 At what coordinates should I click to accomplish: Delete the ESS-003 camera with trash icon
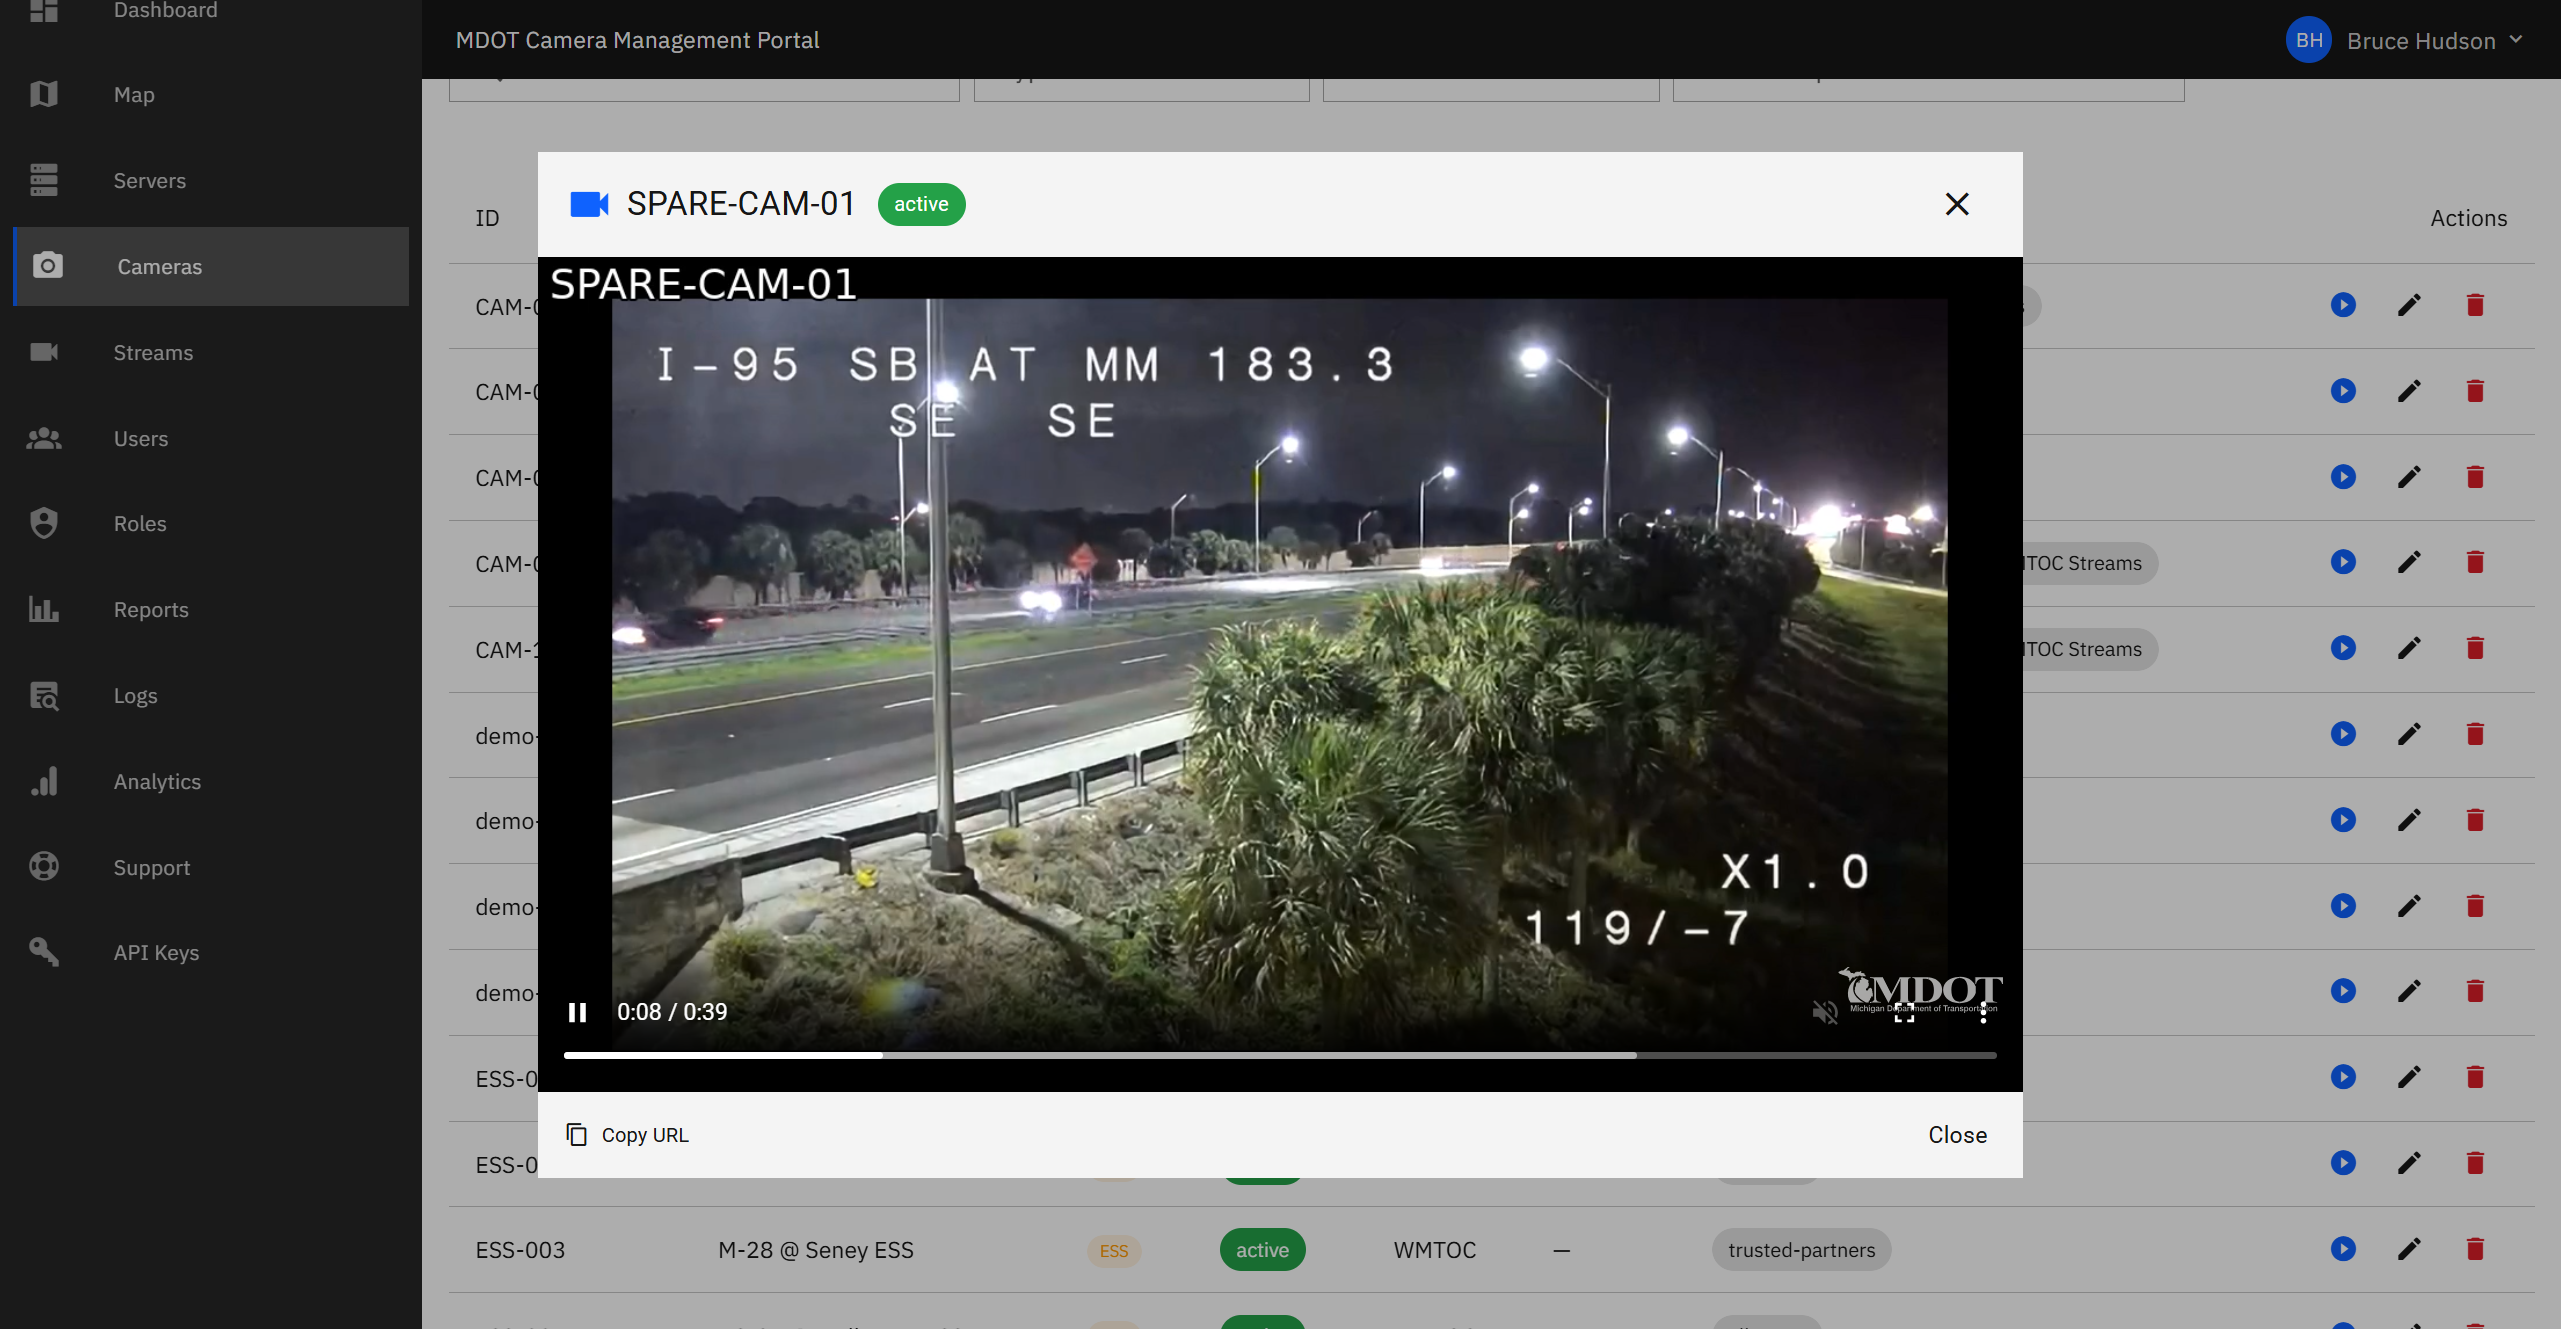point(2475,1249)
